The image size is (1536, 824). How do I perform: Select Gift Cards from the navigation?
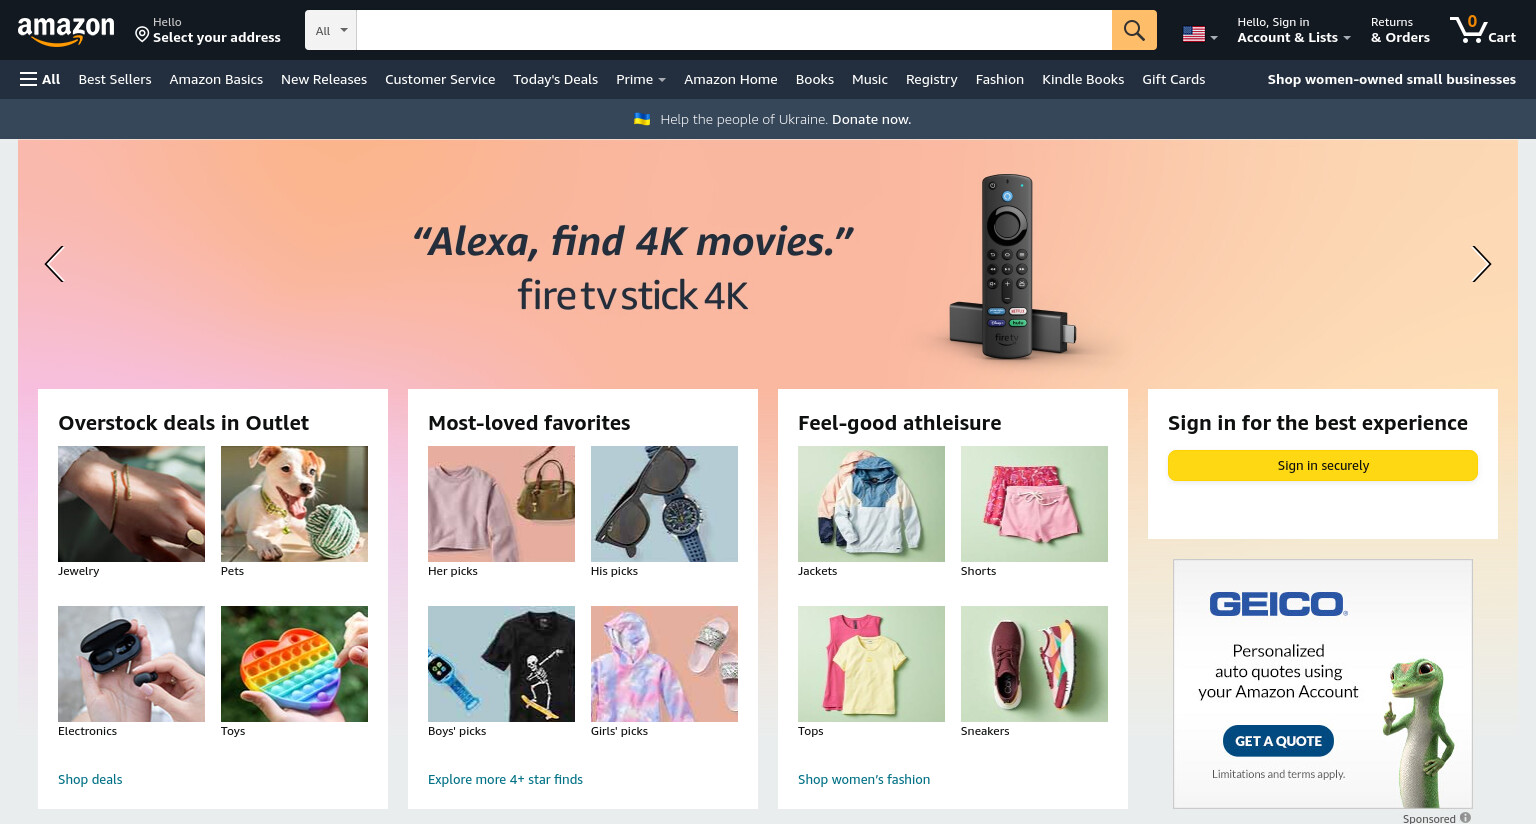[1173, 79]
